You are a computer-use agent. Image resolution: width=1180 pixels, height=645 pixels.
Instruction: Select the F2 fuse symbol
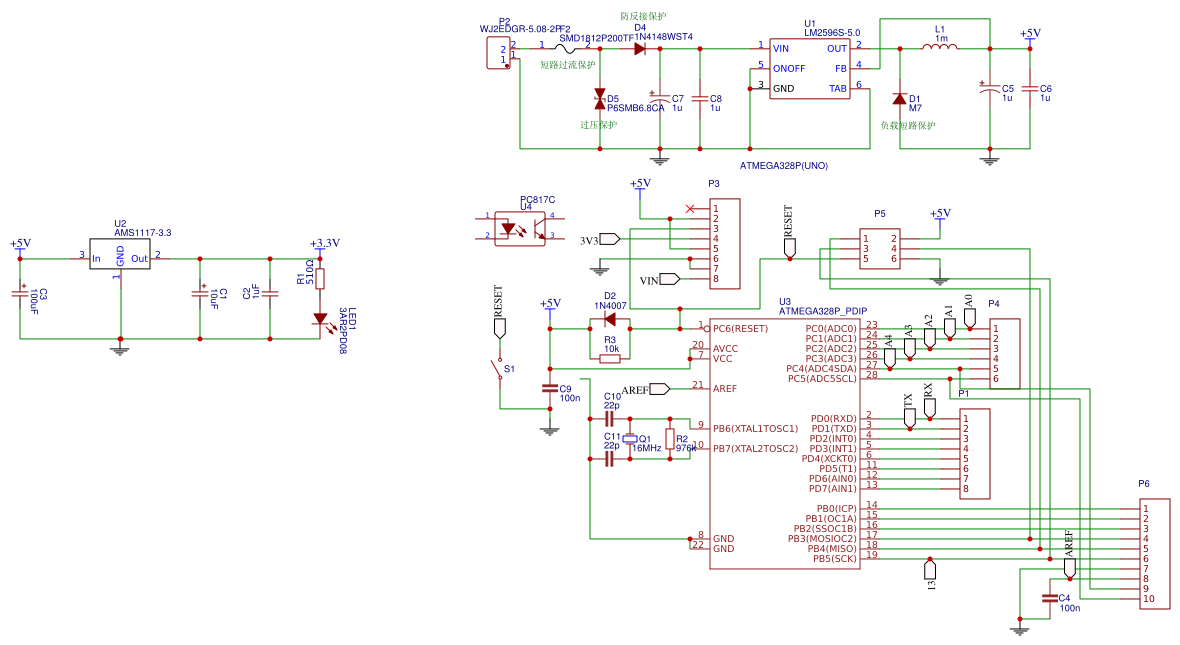[572, 46]
